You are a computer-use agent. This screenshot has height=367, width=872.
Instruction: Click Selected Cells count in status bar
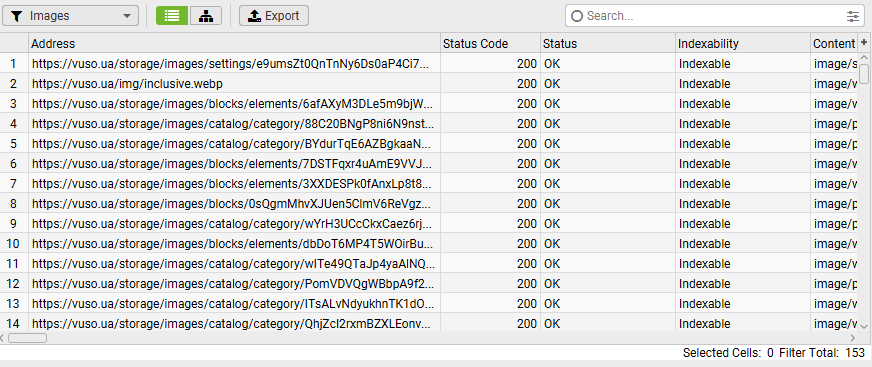click(728, 353)
